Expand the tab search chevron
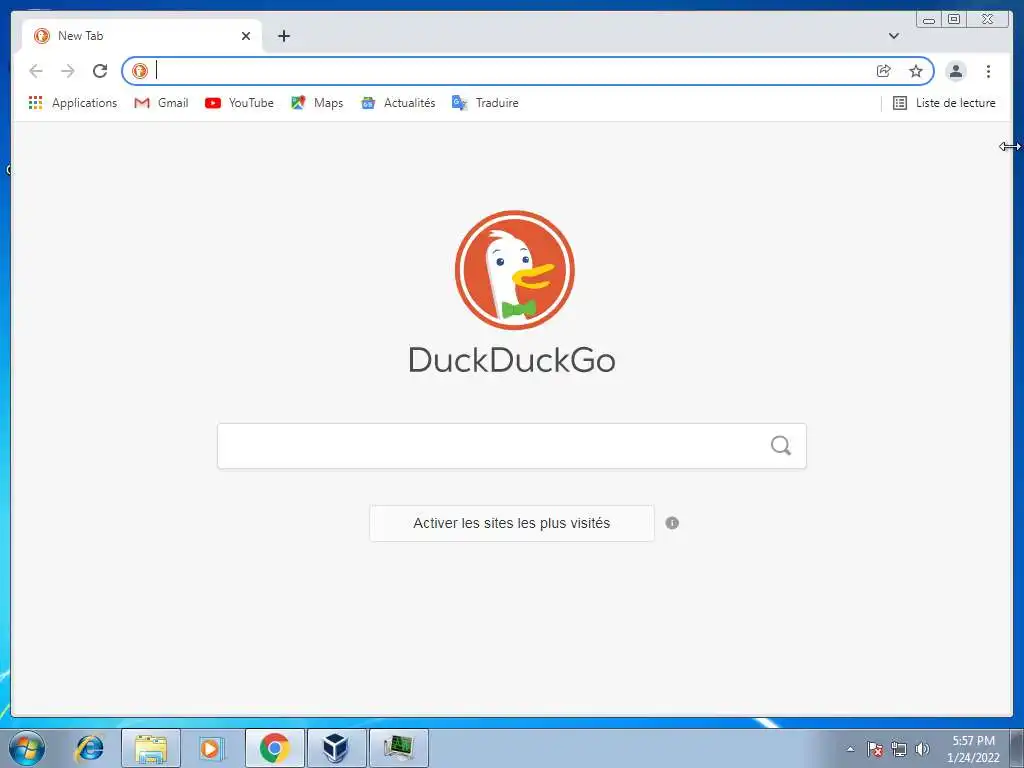This screenshot has width=1024, height=768. point(893,35)
